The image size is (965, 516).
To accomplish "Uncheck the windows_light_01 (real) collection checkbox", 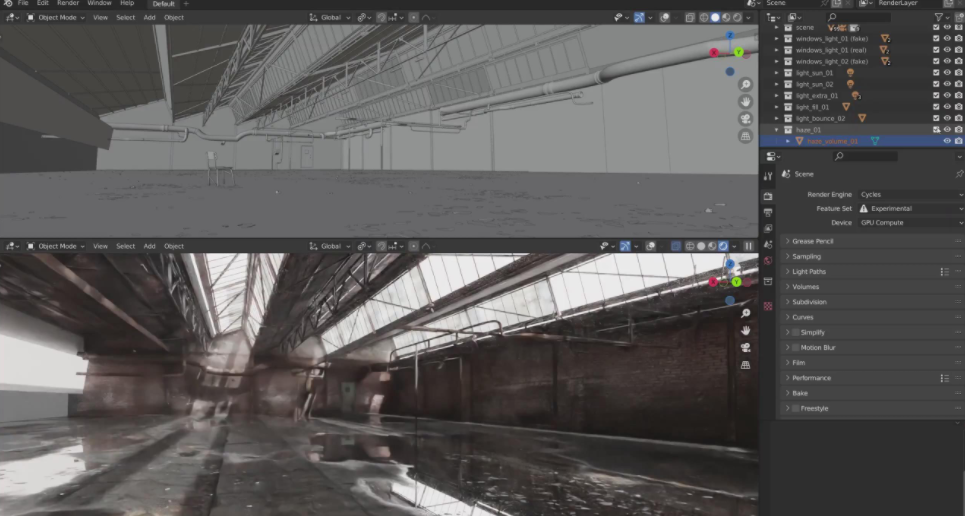I will tap(936, 50).
